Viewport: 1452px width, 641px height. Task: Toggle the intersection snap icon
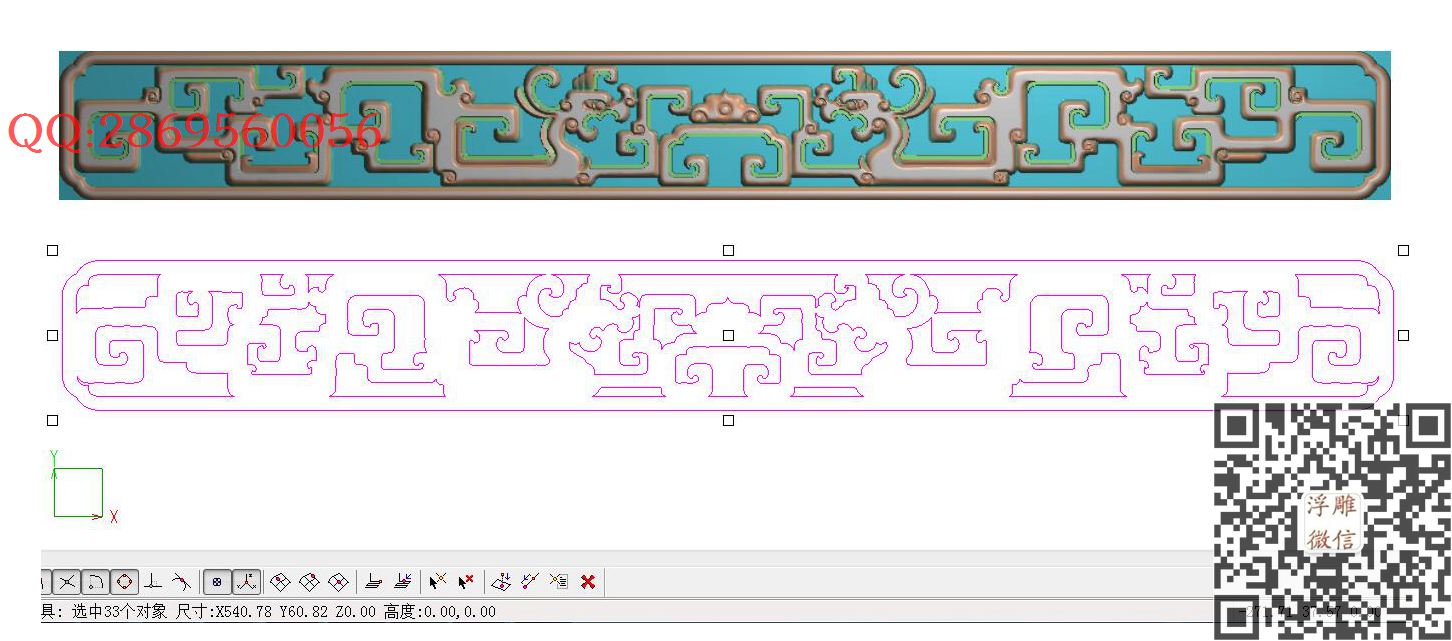tap(66, 581)
